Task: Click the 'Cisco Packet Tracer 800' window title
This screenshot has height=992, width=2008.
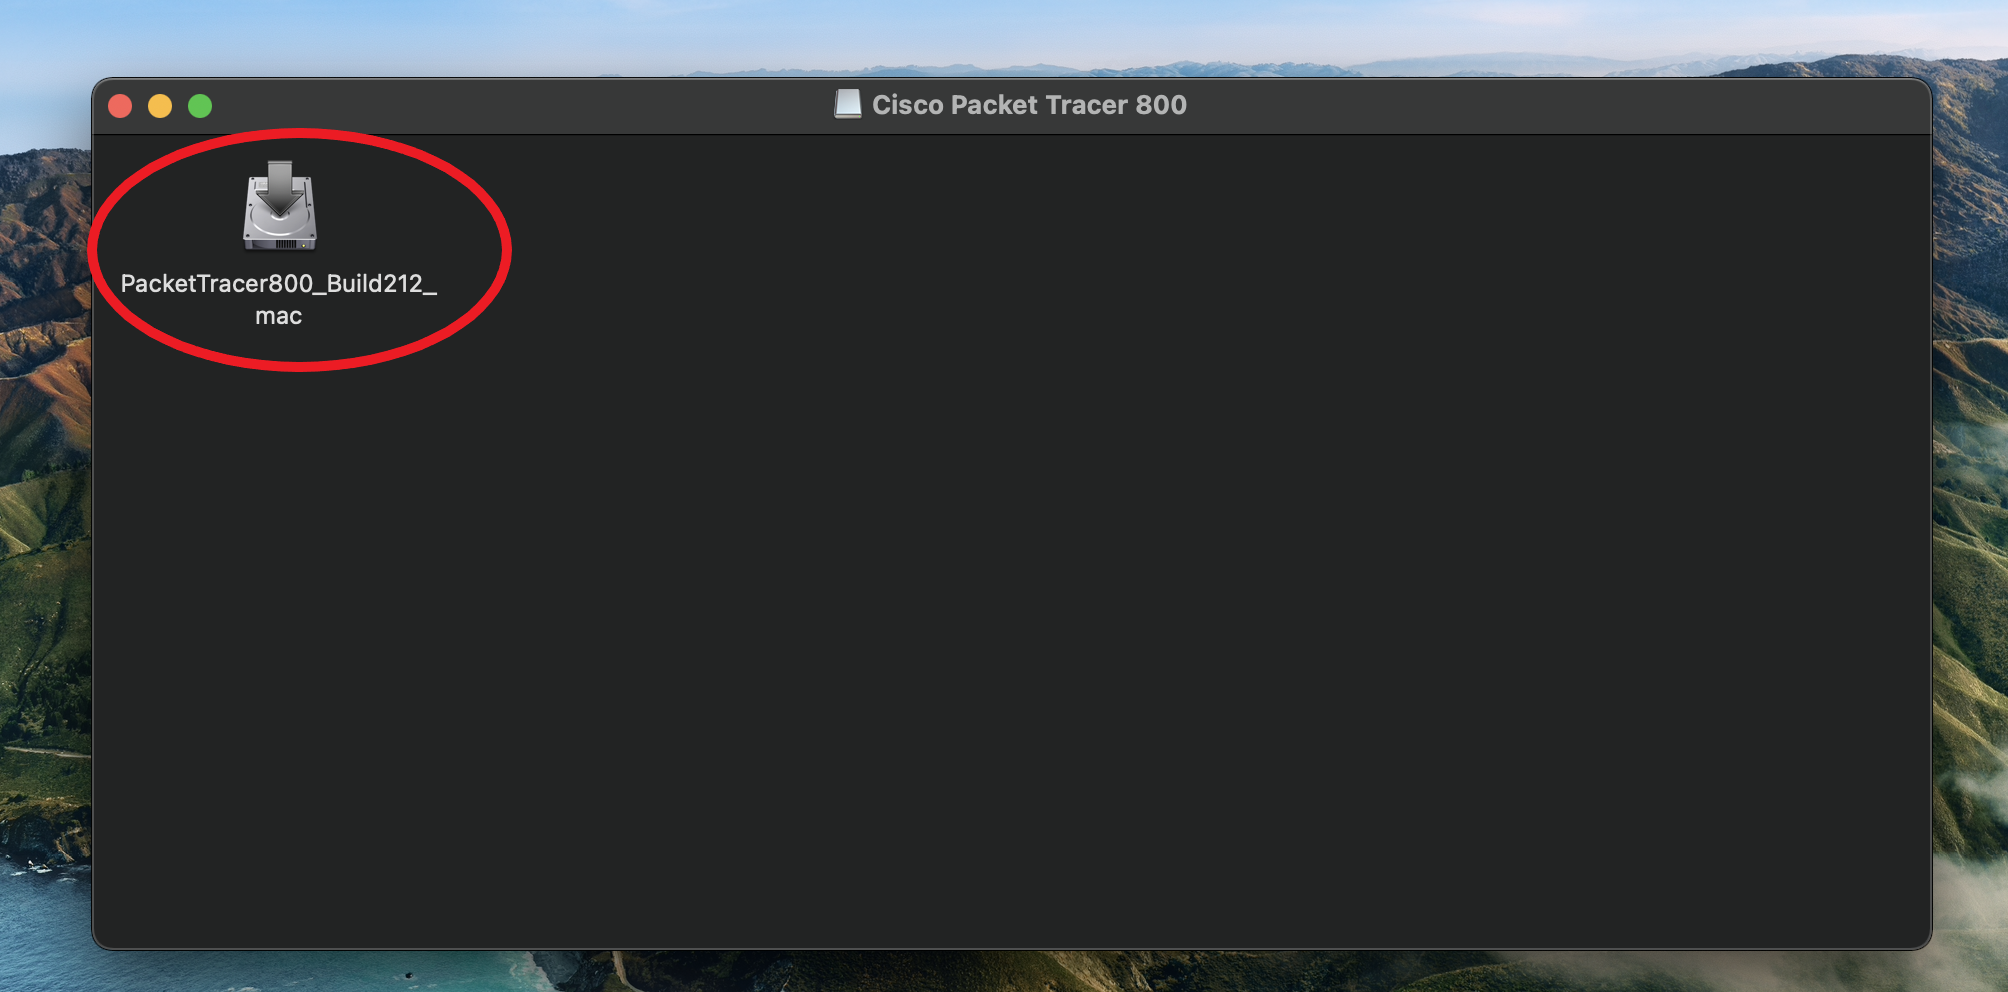Action: 1029,105
